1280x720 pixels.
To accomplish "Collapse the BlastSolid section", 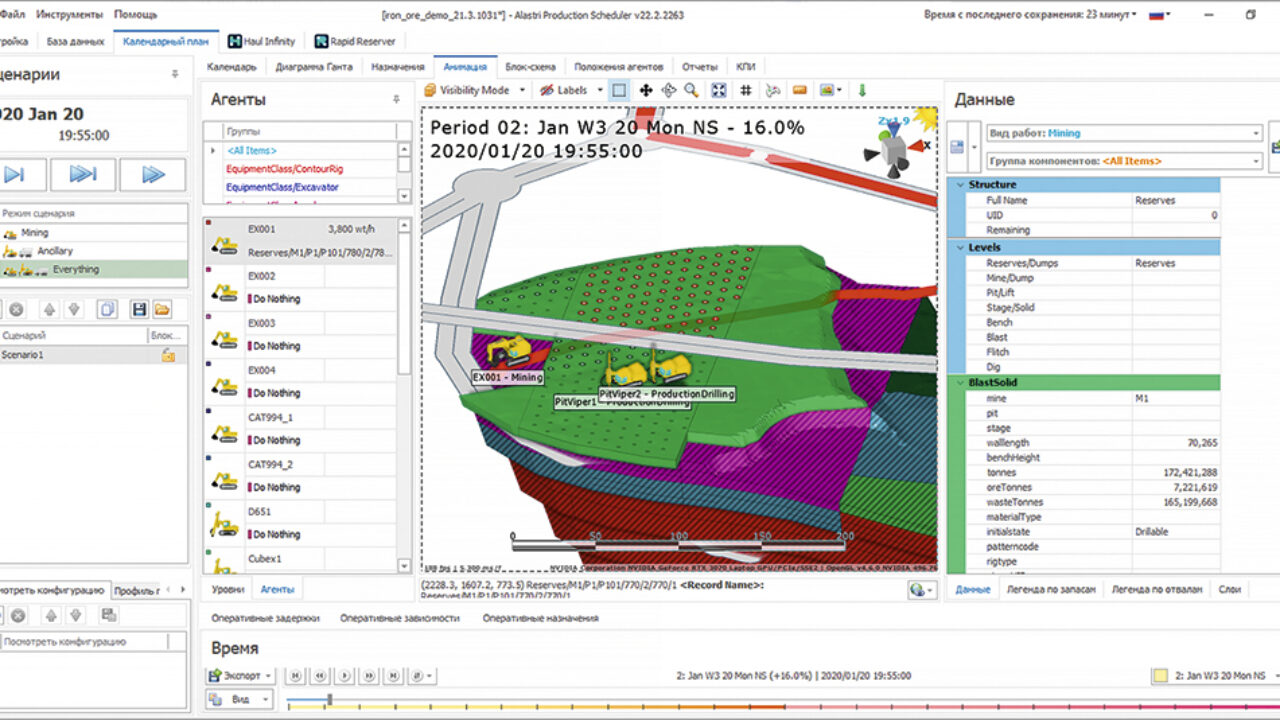I will 958,382.
